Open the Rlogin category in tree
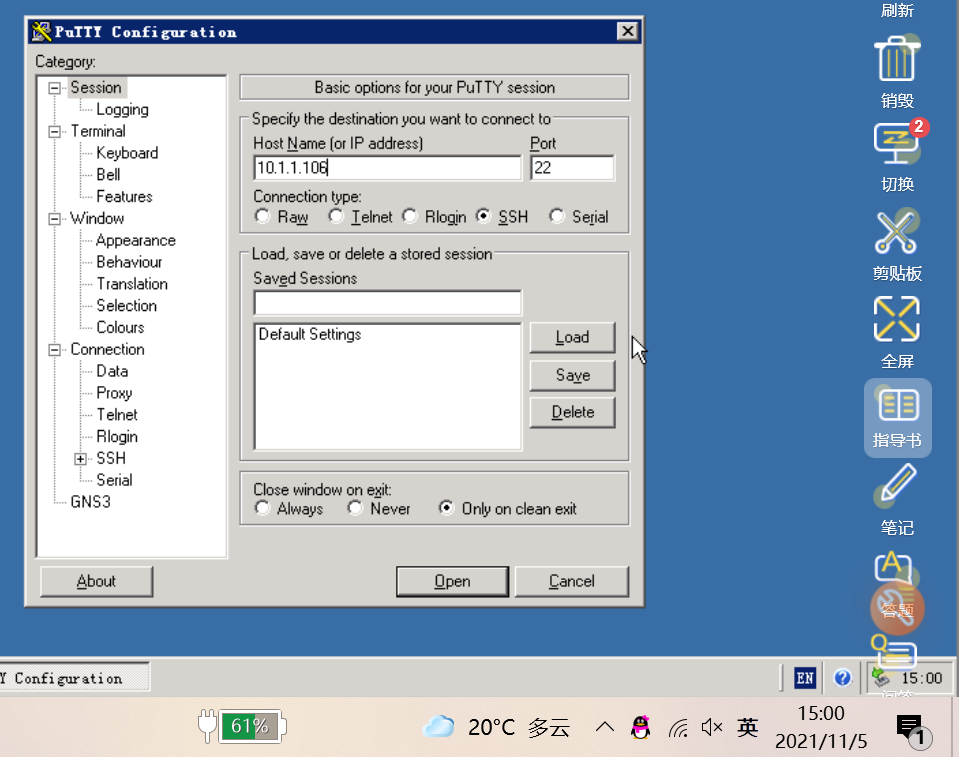 click(117, 437)
